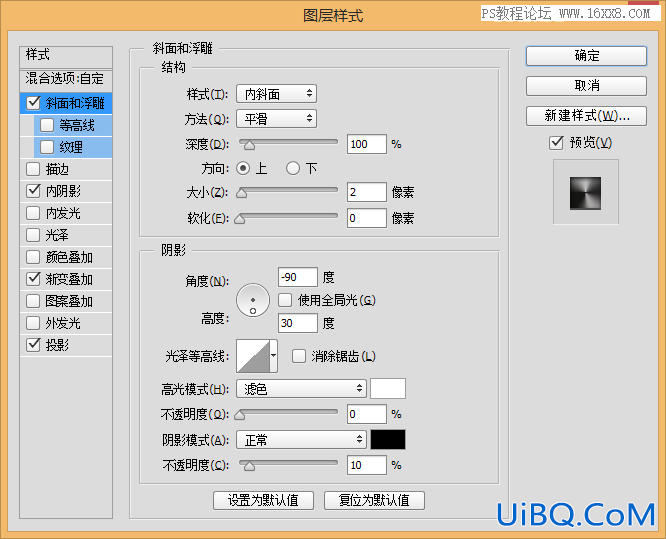Click the 高度 altitude field 30
666x539 pixels.
(x=297, y=323)
